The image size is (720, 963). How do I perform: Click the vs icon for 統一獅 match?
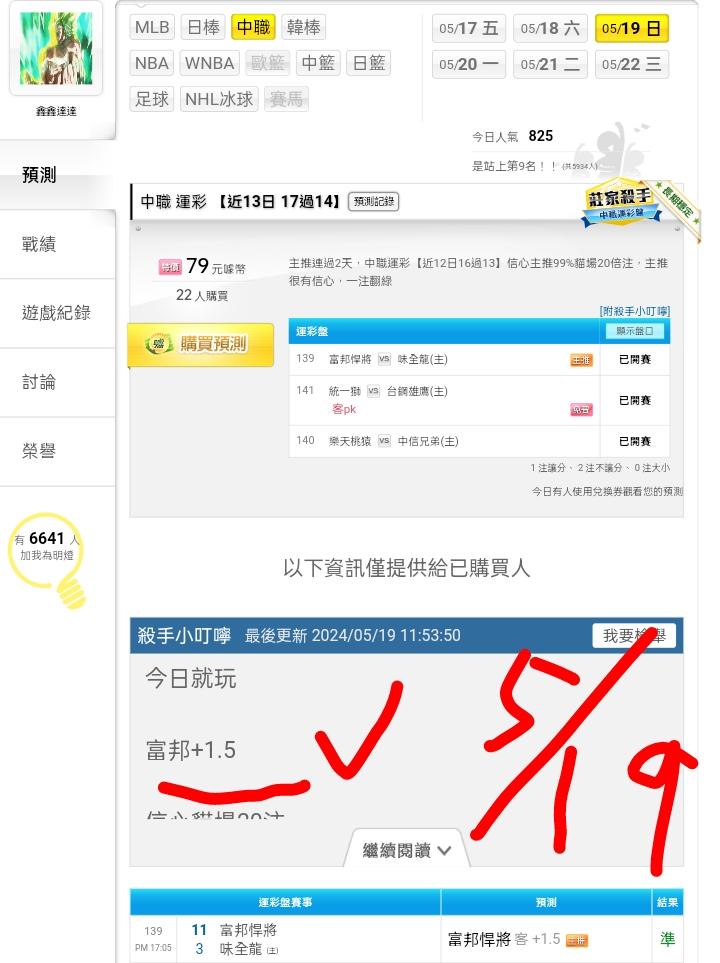pos(374,391)
